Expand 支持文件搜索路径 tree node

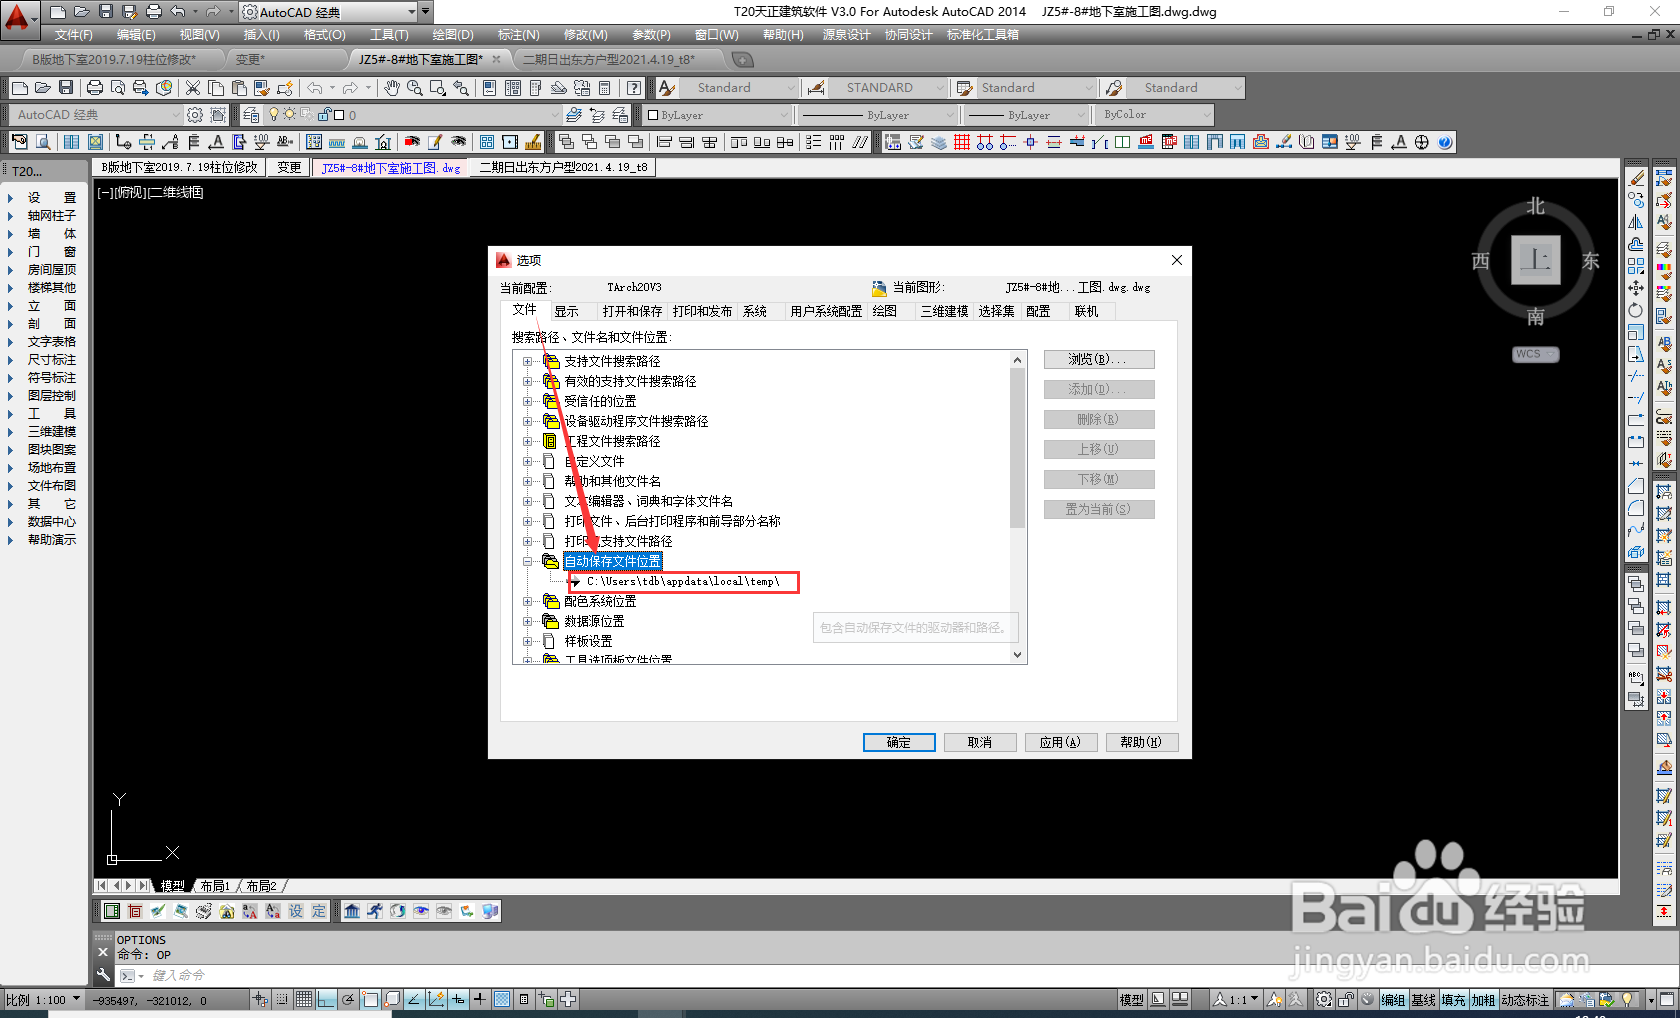528,361
